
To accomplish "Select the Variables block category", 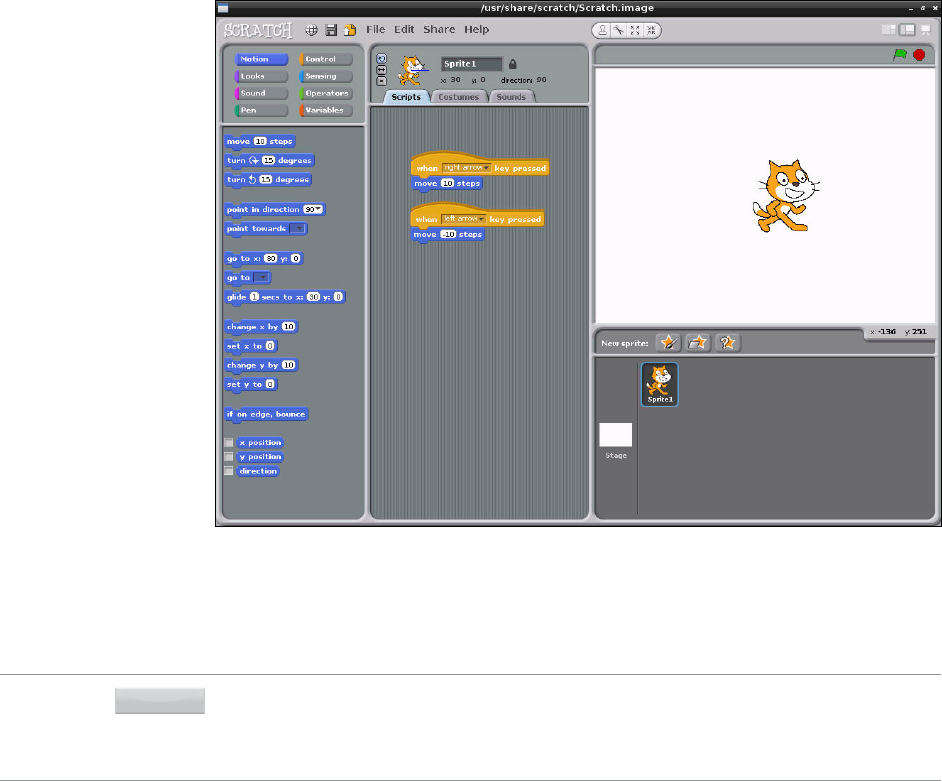I will [326, 110].
